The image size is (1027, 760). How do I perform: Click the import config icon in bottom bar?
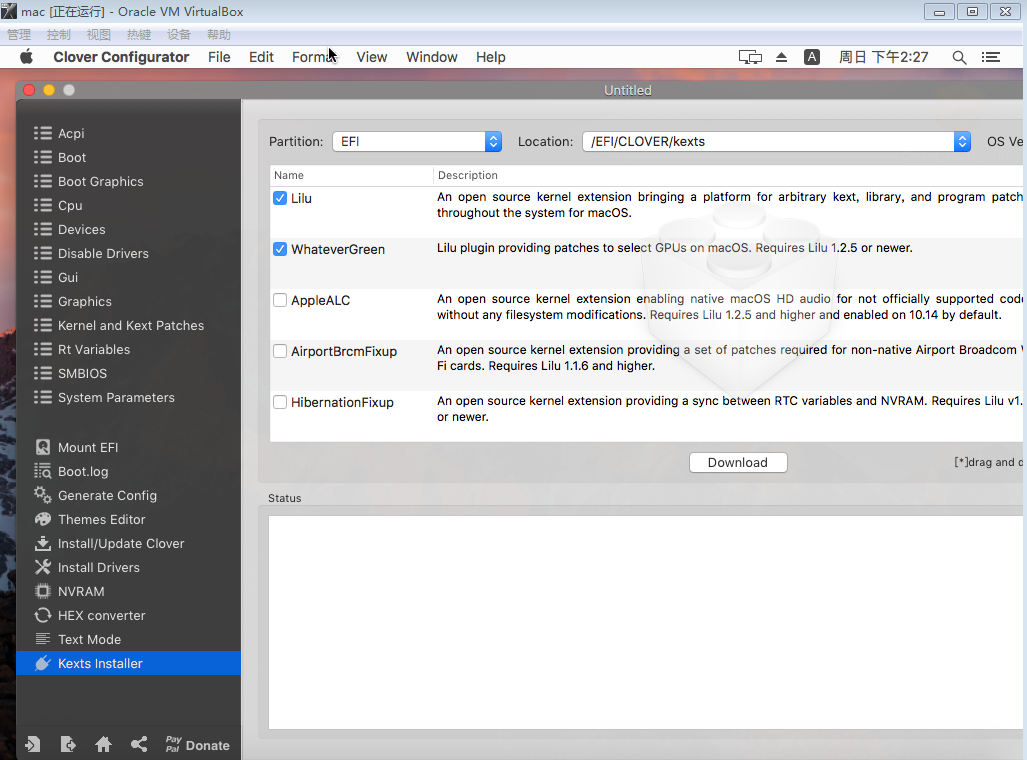point(32,744)
